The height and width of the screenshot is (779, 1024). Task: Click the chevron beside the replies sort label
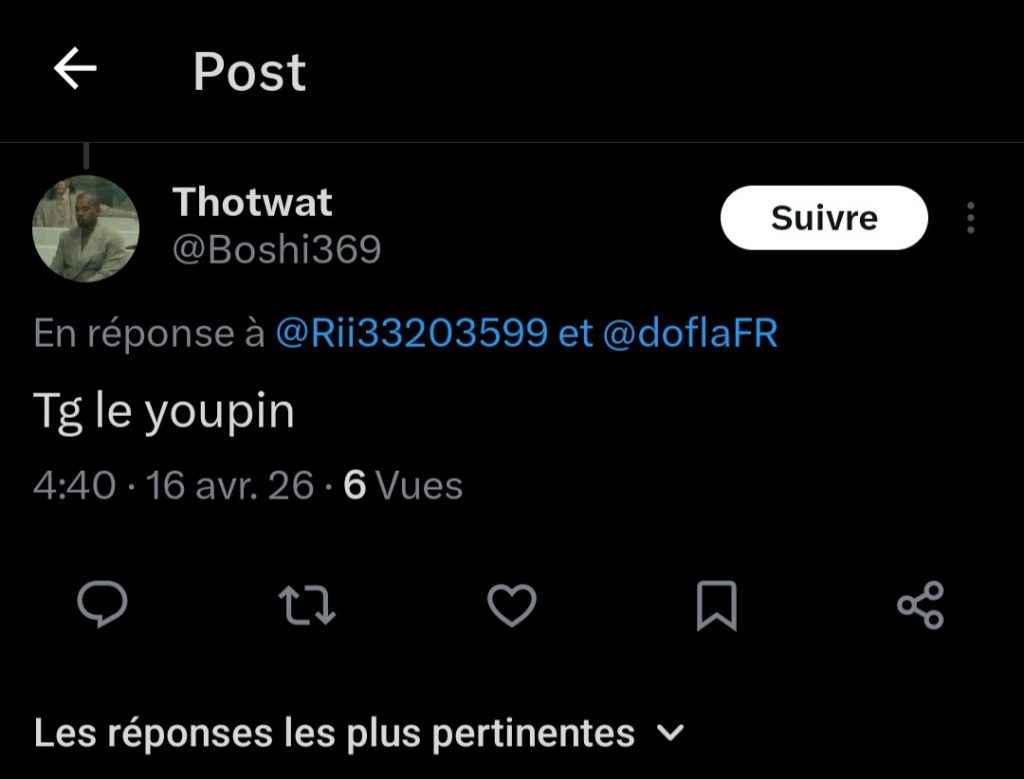[670, 733]
